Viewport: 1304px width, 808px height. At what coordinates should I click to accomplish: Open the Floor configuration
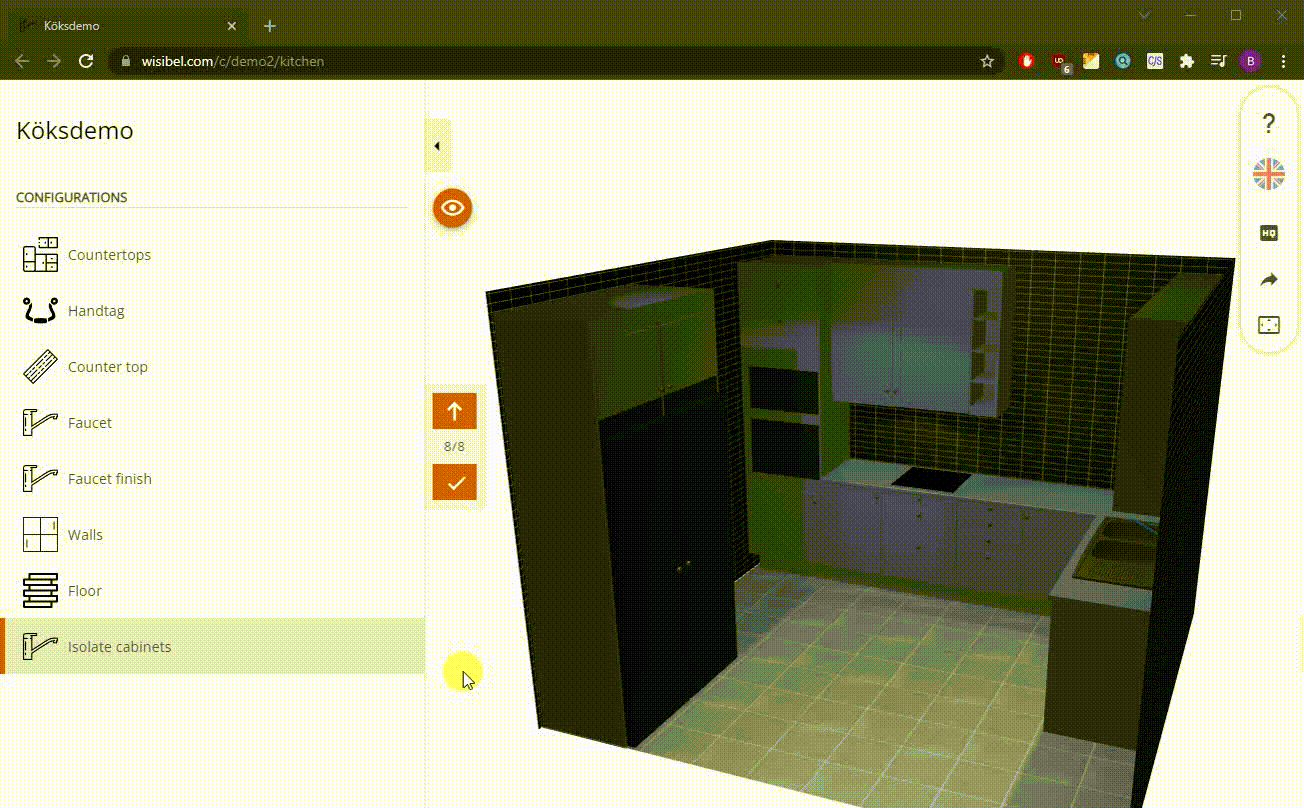click(x=85, y=591)
